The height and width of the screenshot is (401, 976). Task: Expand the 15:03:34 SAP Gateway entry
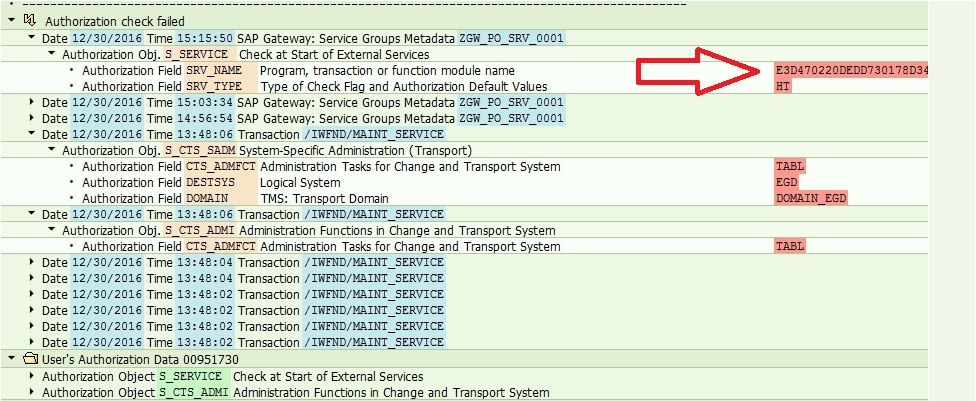coord(32,101)
